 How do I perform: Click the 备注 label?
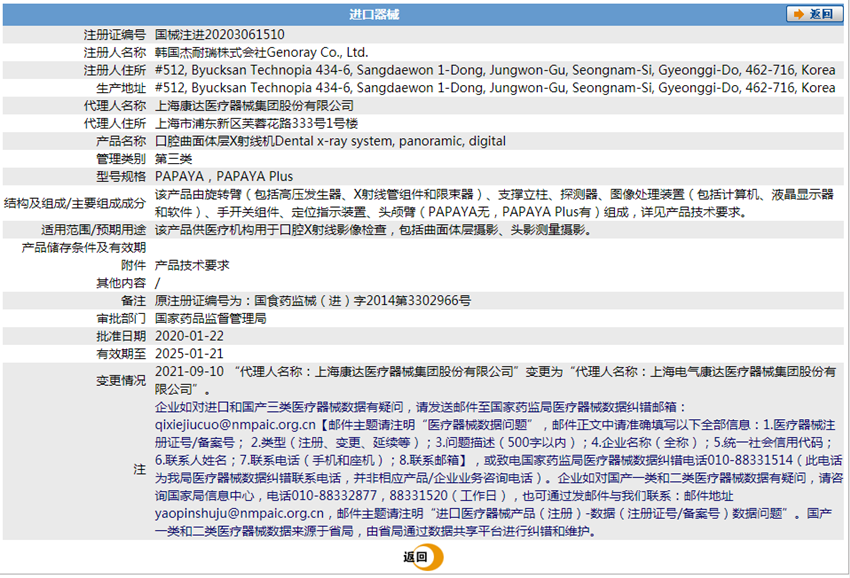point(134,301)
